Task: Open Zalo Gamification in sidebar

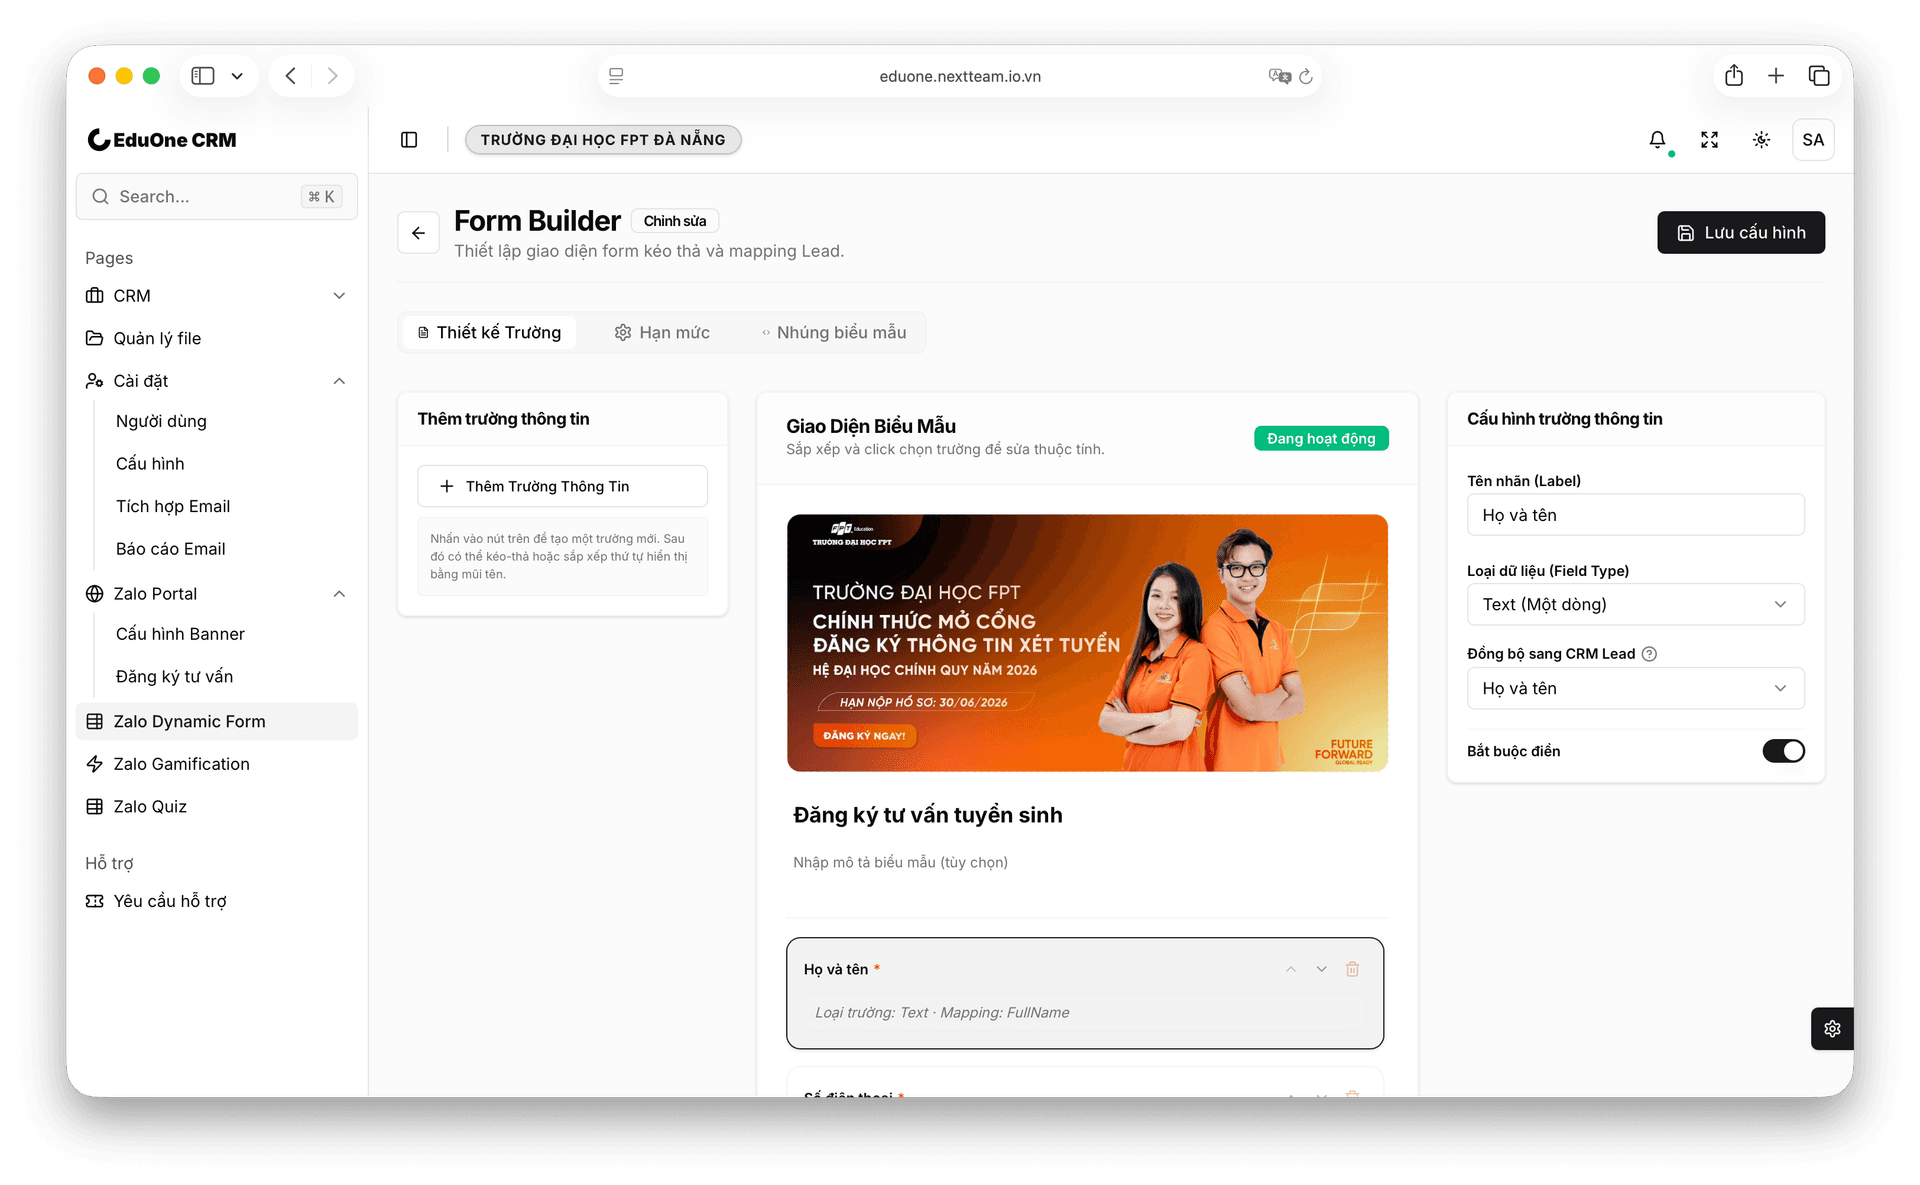Action: click(x=217, y=764)
